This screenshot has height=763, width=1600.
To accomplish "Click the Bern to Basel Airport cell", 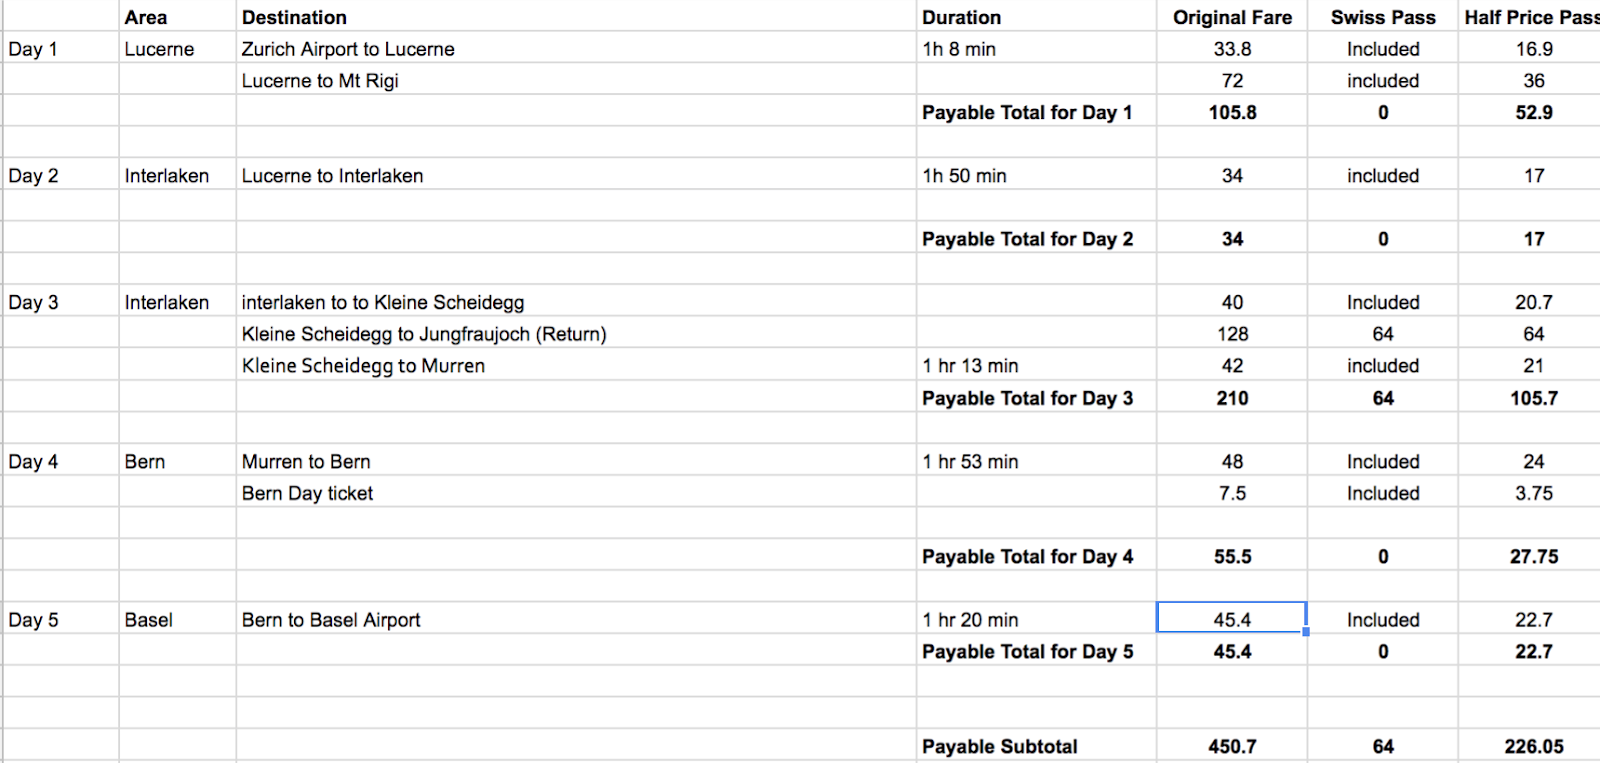I will (576, 620).
